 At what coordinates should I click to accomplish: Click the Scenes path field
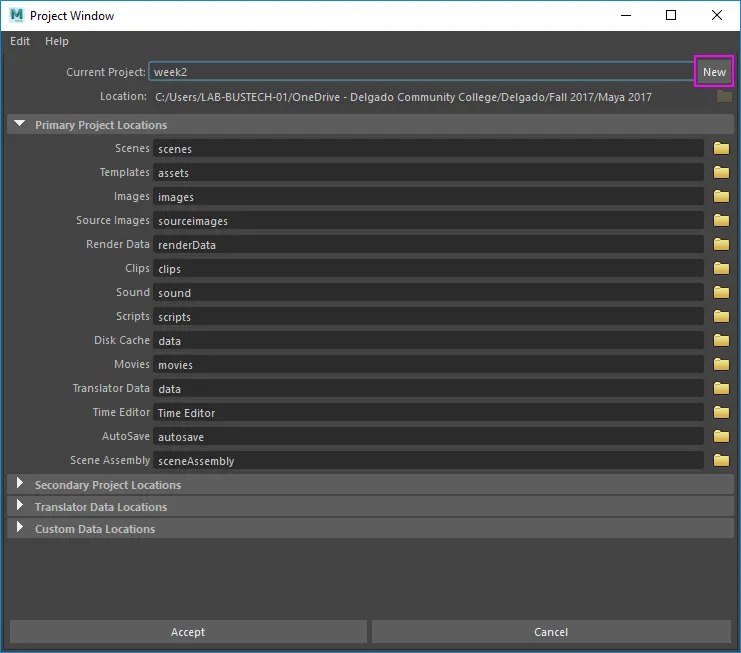coord(428,149)
